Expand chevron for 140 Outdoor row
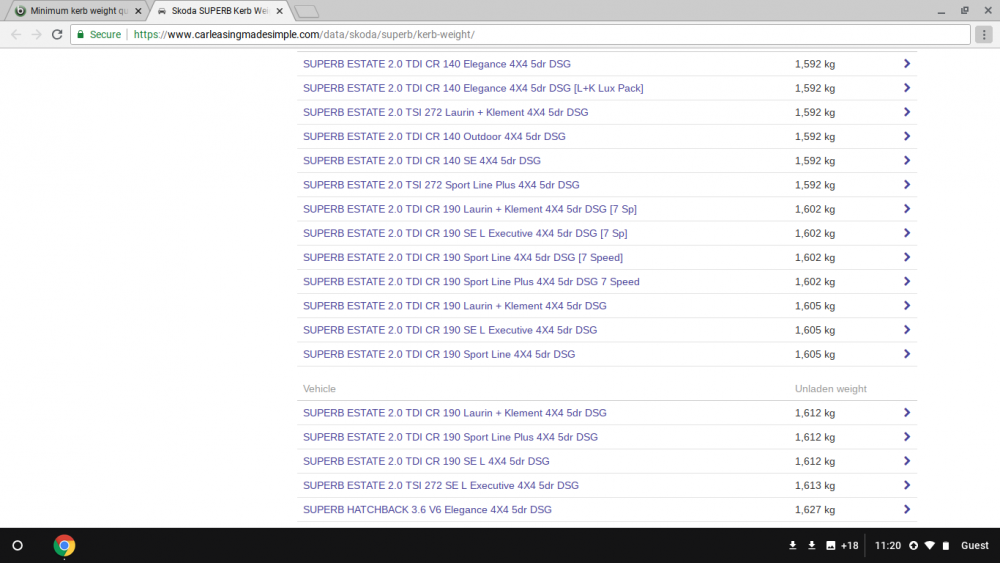 [906, 136]
